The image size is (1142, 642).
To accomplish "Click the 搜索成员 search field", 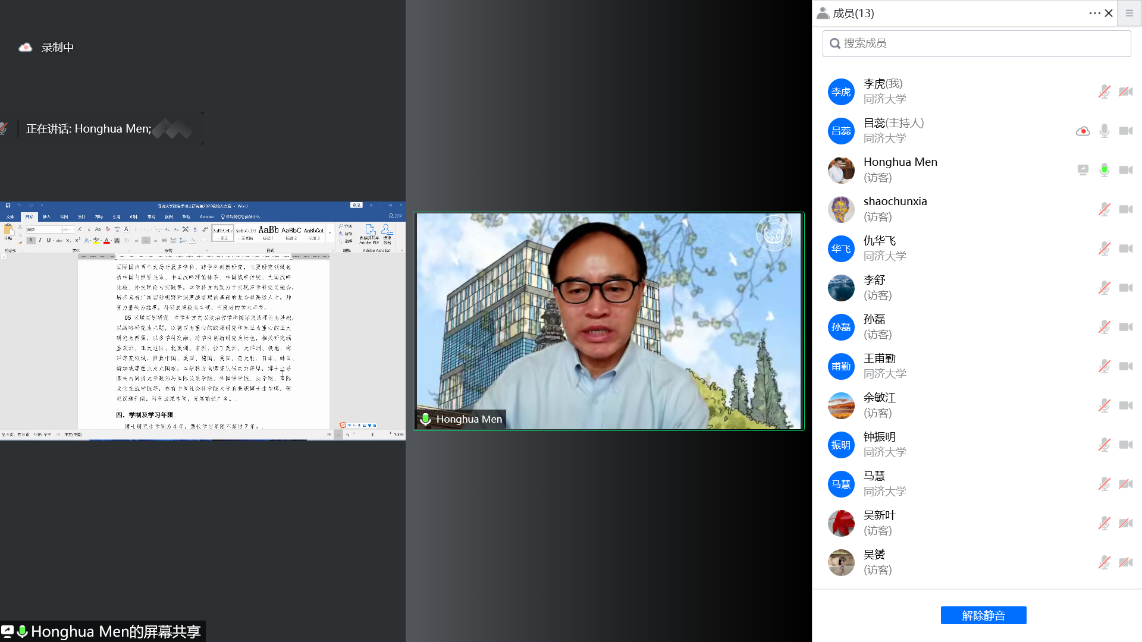I will 977,43.
